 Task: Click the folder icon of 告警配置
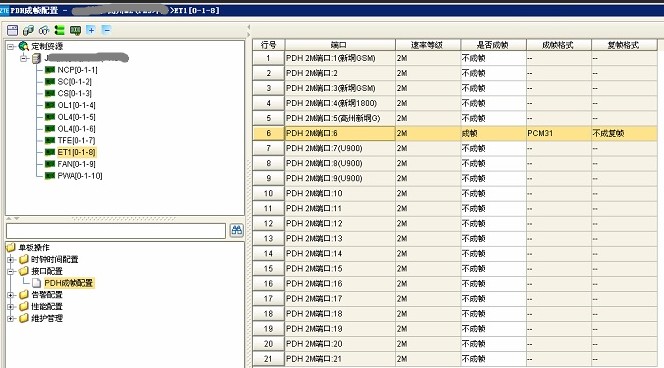tap(24, 294)
